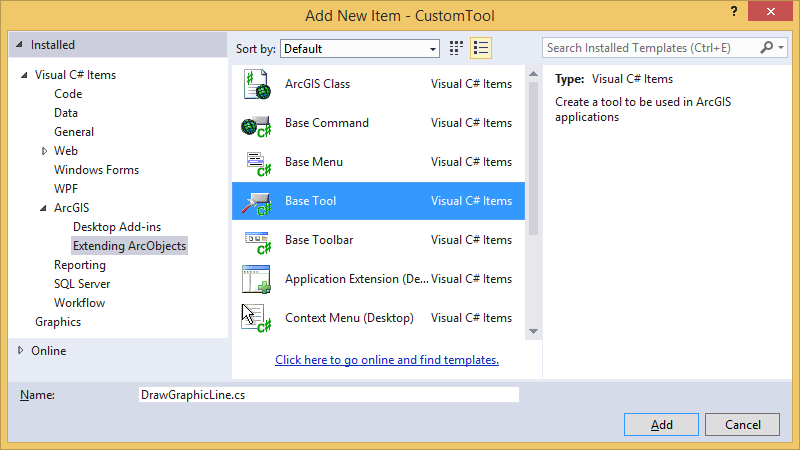Select the Base Toolbar template icon
Viewport: 800px width, 450px height.
click(256, 240)
